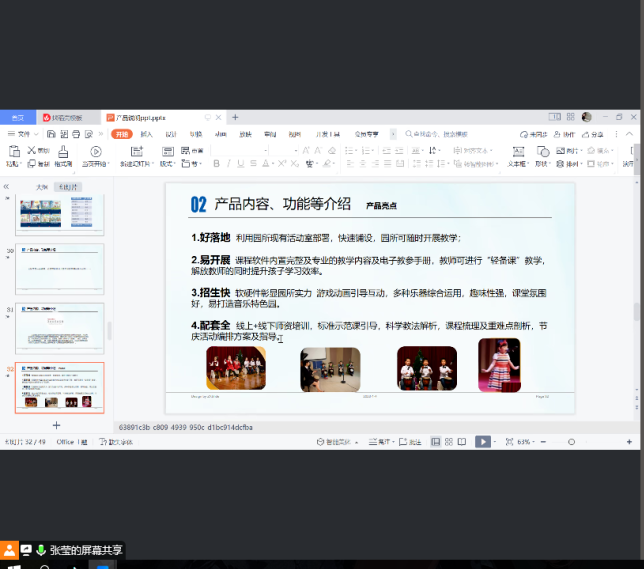Switch to the 大纲 outline tab
This screenshot has height=569, width=644.
coord(42,187)
